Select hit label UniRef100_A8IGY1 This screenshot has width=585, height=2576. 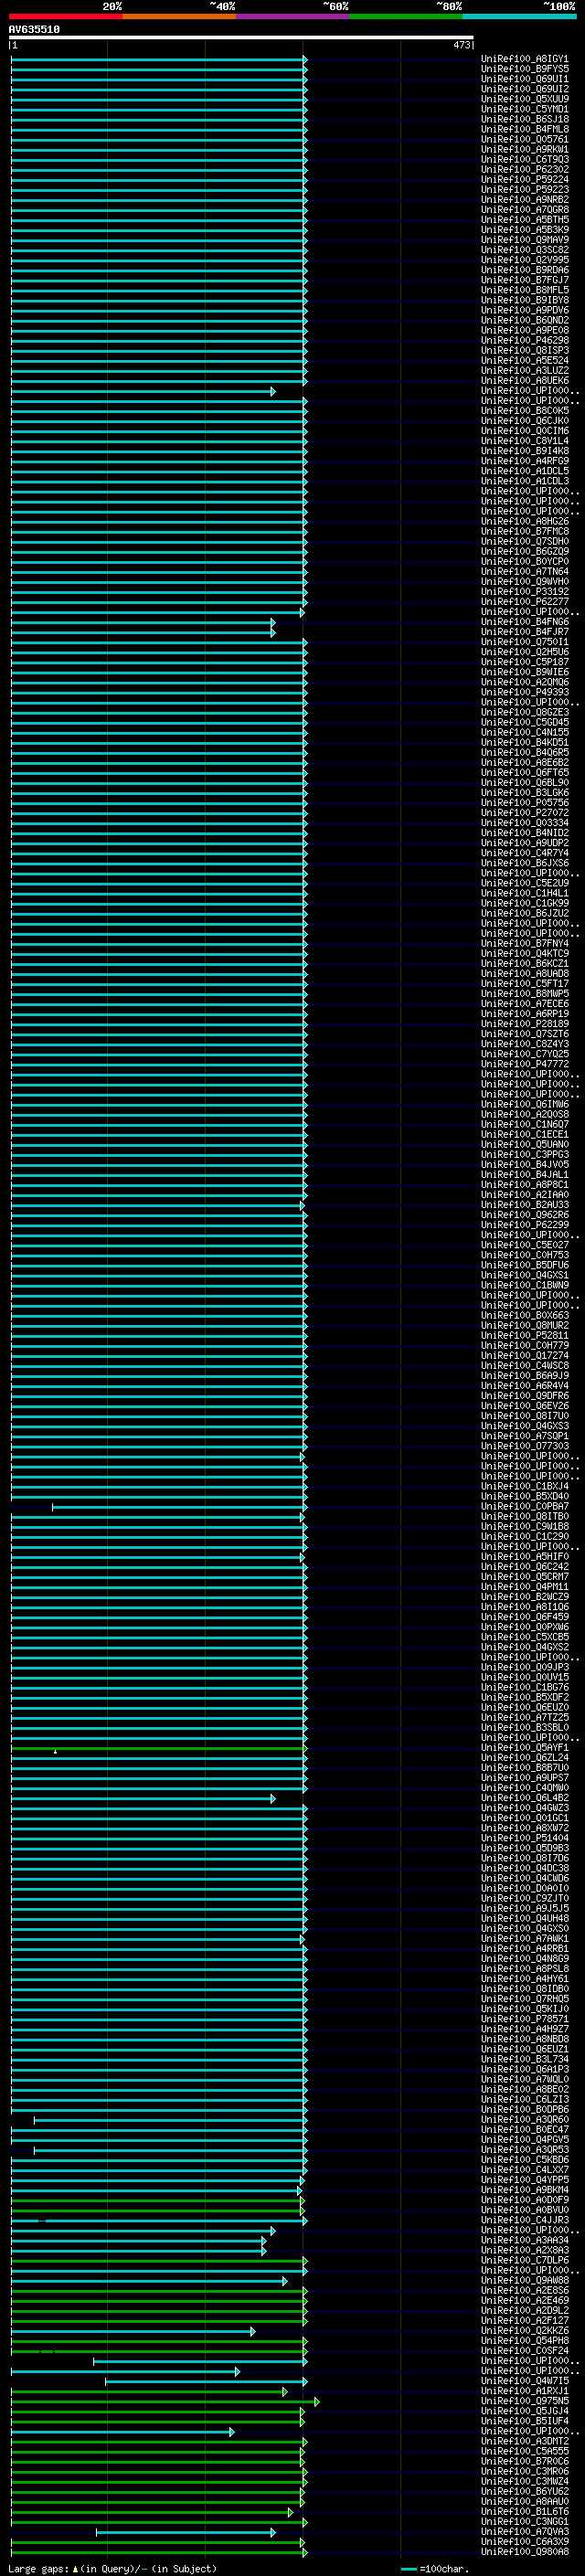pyautogui.click(x=525, y=59)
